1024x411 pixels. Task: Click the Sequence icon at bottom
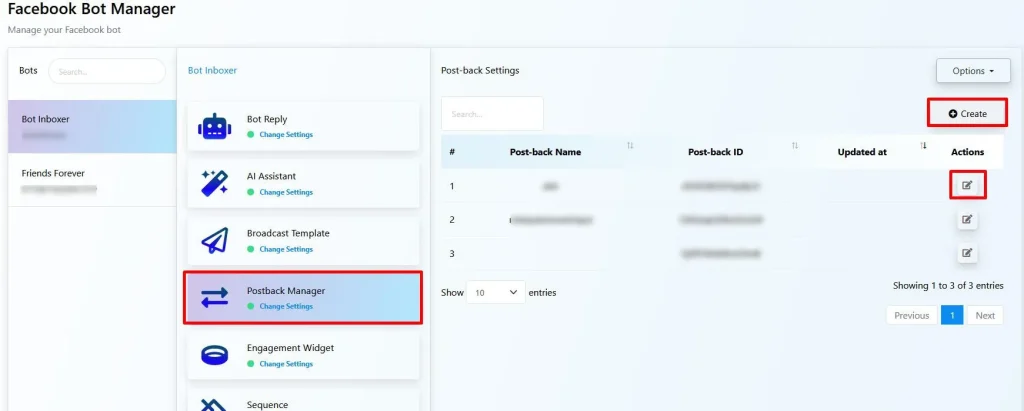[x=214, y=406]
